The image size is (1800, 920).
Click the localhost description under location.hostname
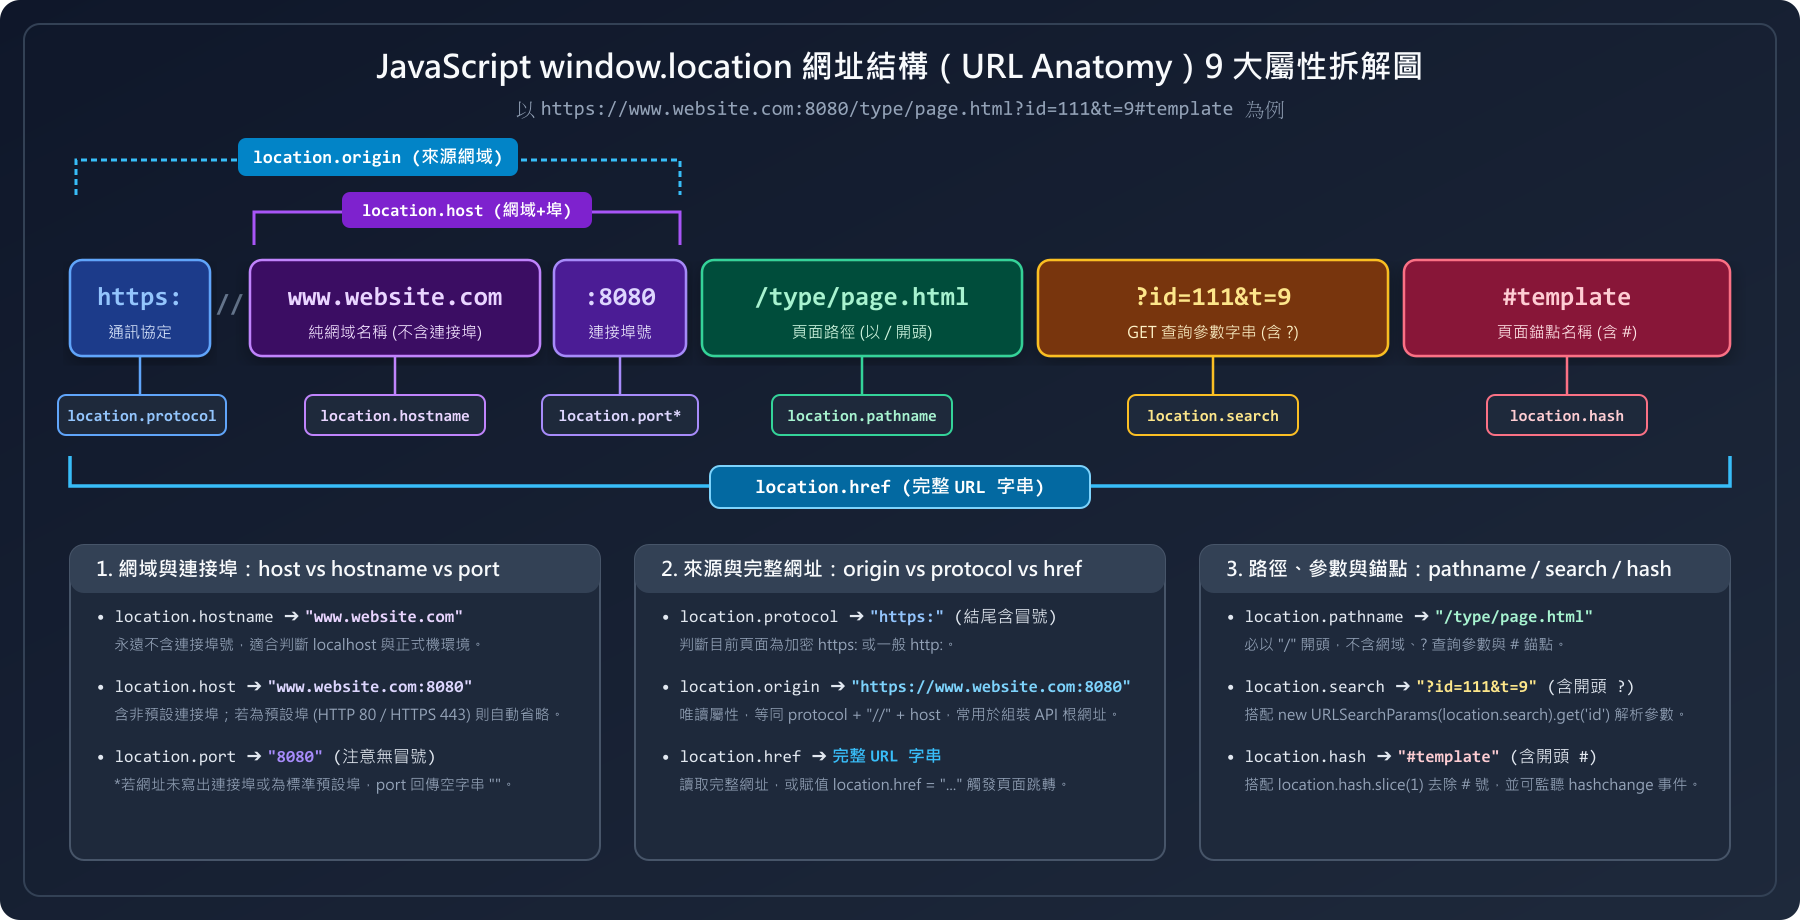tap(299, 645)
